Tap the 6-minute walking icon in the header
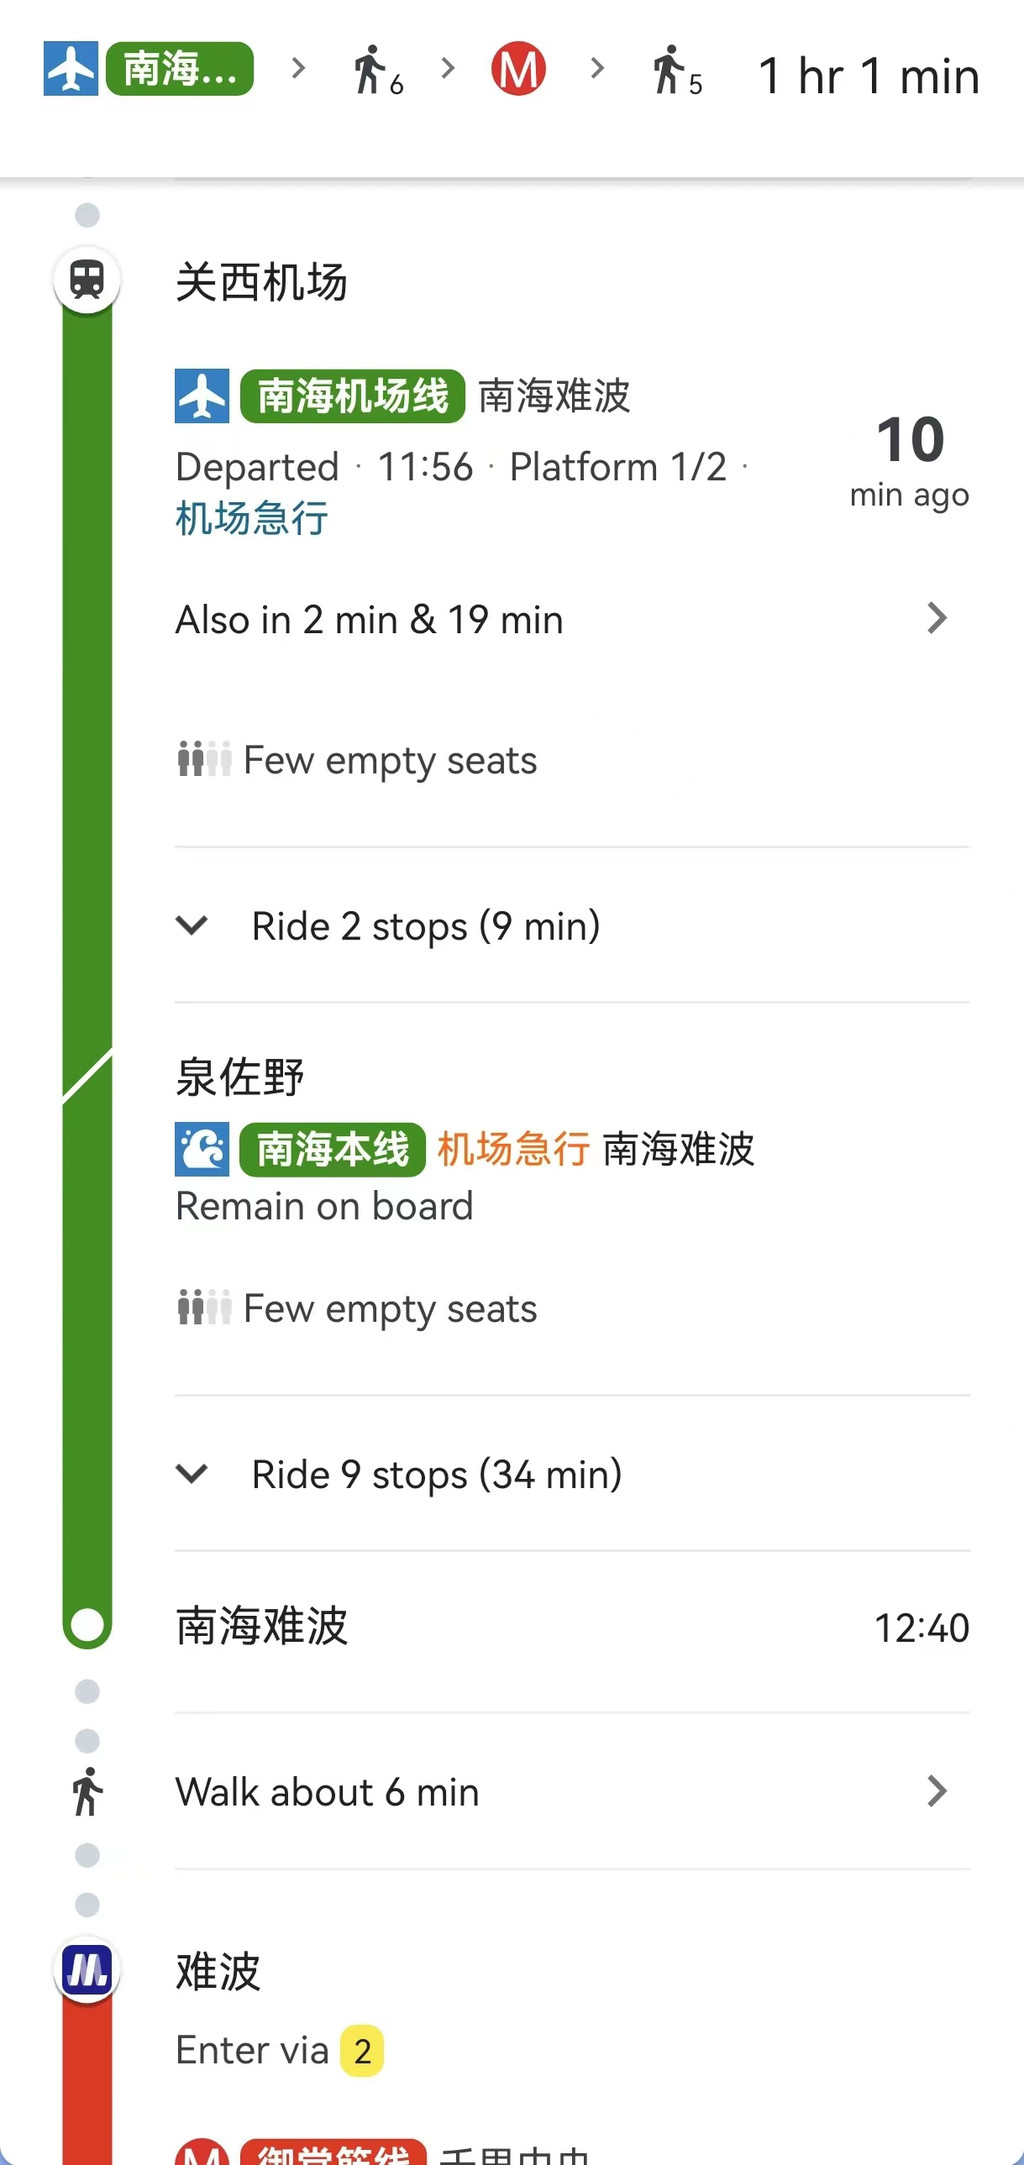 pos(376,71)
